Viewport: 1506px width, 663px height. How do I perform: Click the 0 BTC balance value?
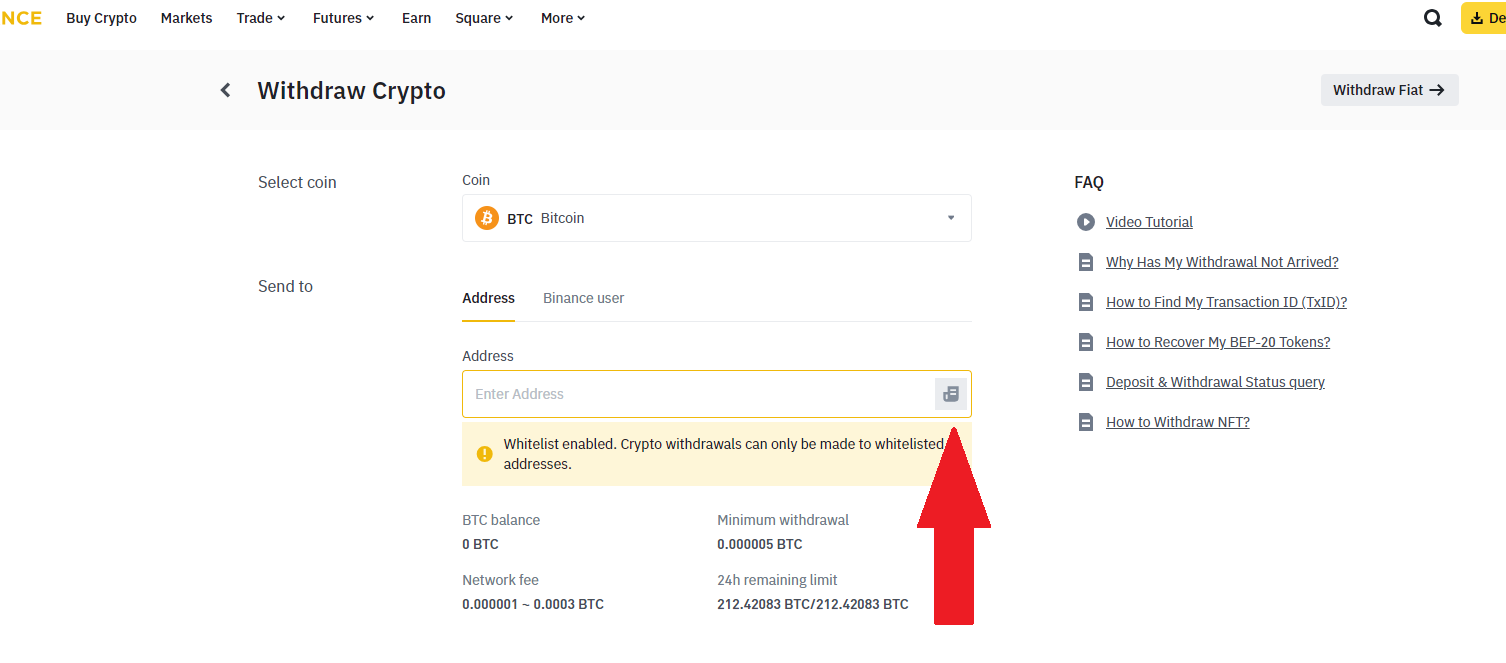point(480,544)
